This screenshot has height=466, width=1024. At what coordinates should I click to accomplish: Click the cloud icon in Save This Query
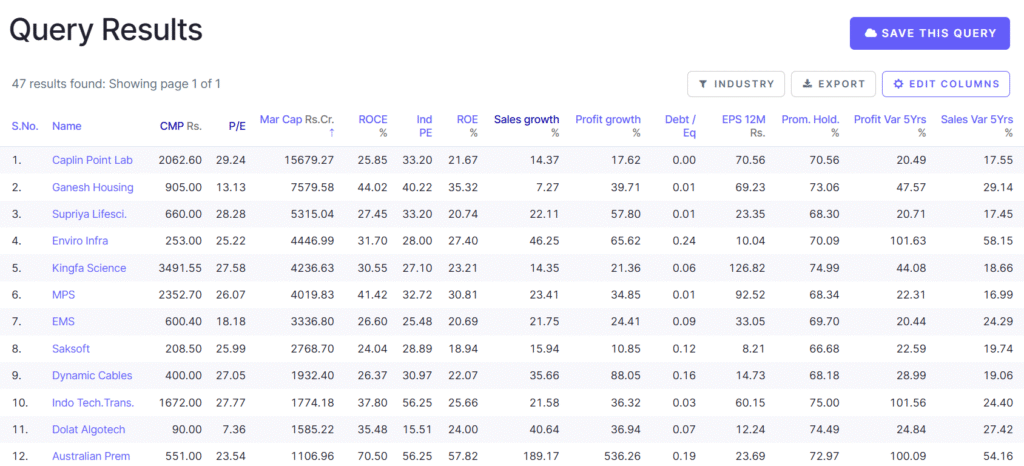click(870, 33)
